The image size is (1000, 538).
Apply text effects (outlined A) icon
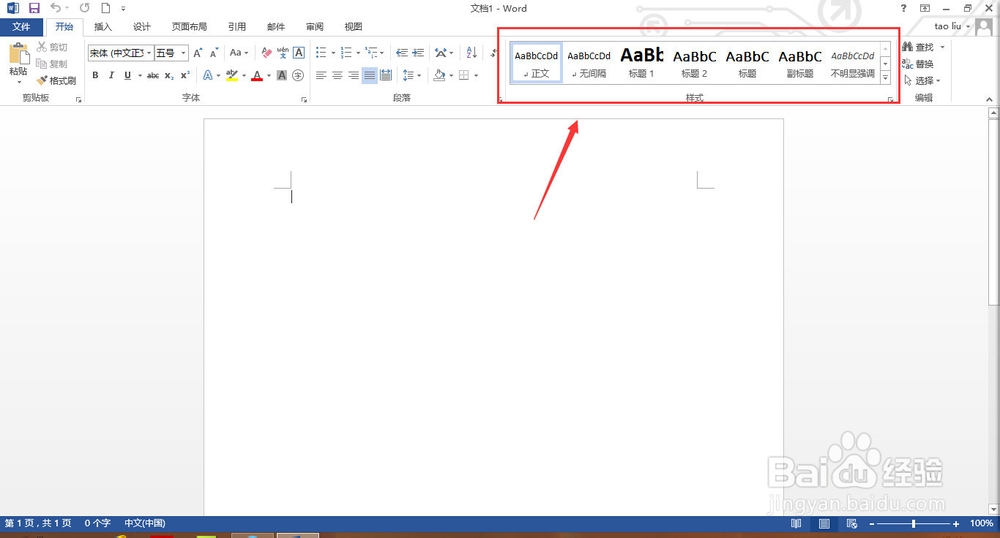coord(208,75)
